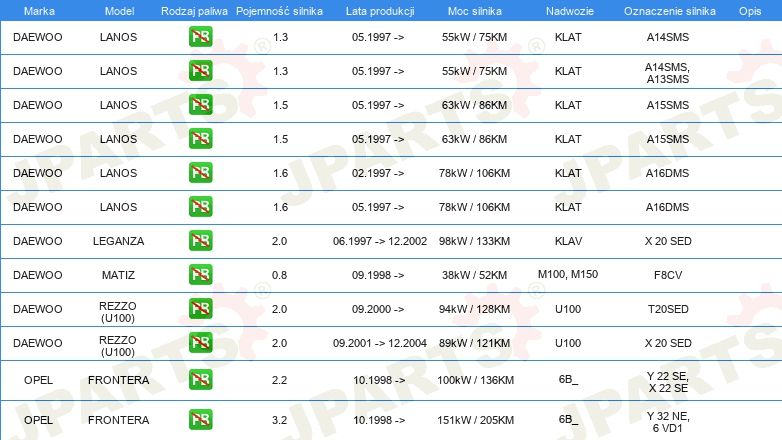
Task: Click A16DMS in the 02.1997 row
Action: [667, 173]
